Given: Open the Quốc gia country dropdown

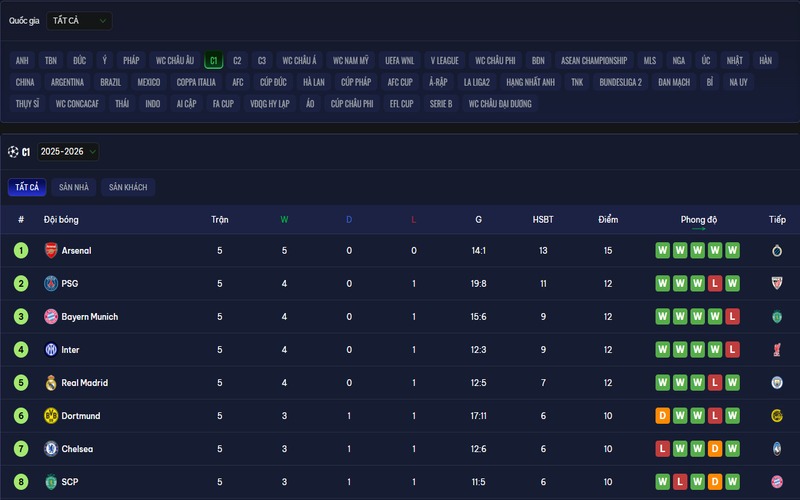Looking at the screenshot, I should point(79,20).
